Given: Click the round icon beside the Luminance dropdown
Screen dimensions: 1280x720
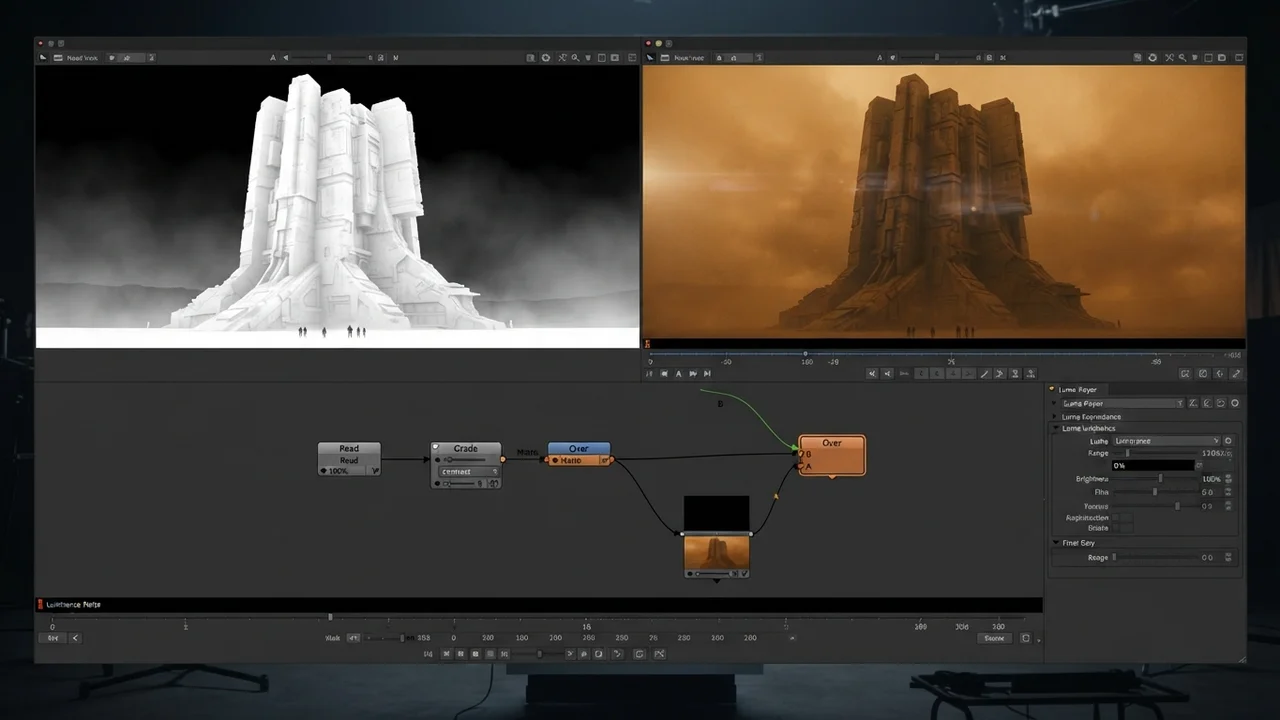Looking at the screenshot, I should click(1228, 440).
